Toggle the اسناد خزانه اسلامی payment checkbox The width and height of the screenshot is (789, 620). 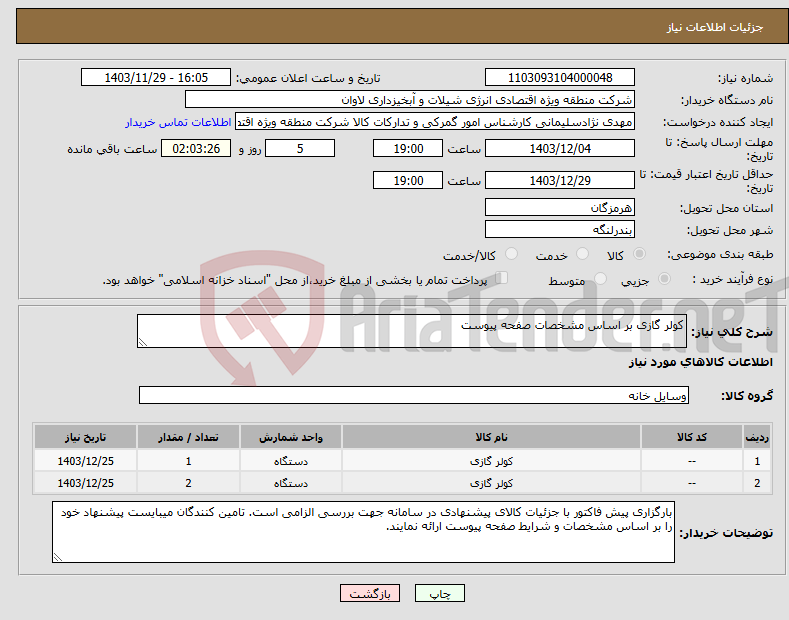pos(502,278)
